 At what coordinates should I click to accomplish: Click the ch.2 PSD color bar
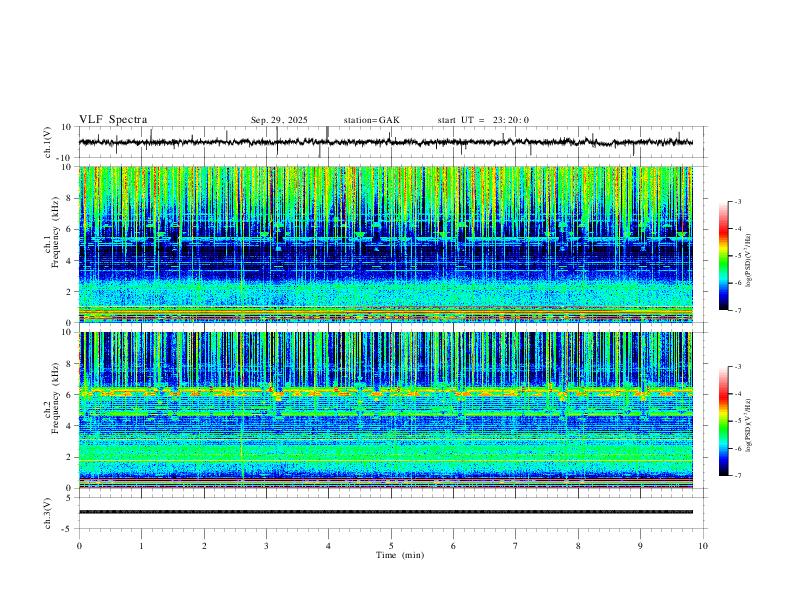(x=723, y=421)
